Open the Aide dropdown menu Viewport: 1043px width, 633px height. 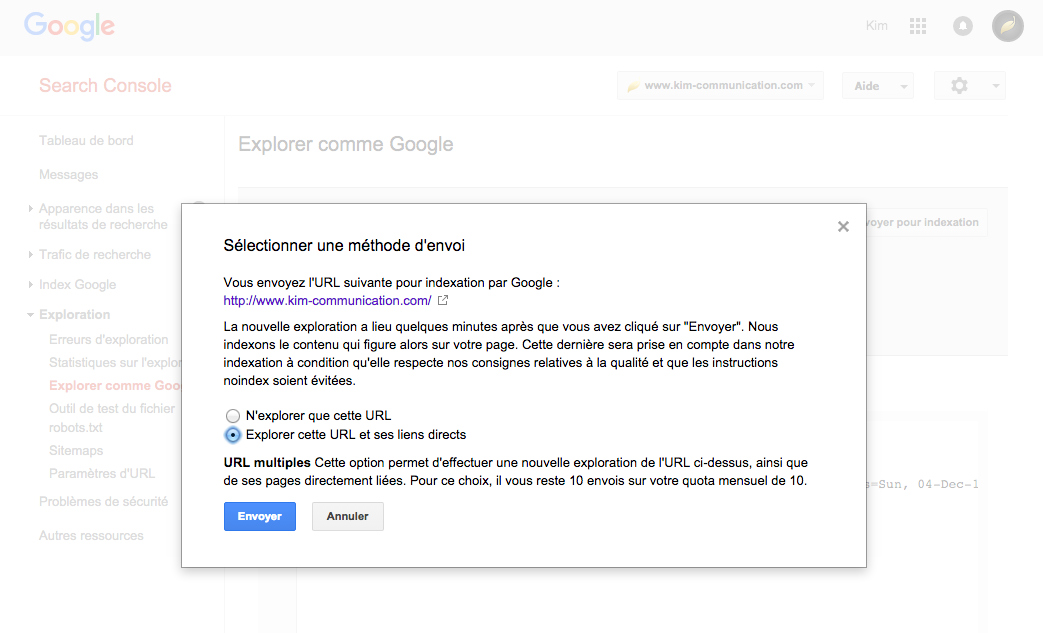877,86
